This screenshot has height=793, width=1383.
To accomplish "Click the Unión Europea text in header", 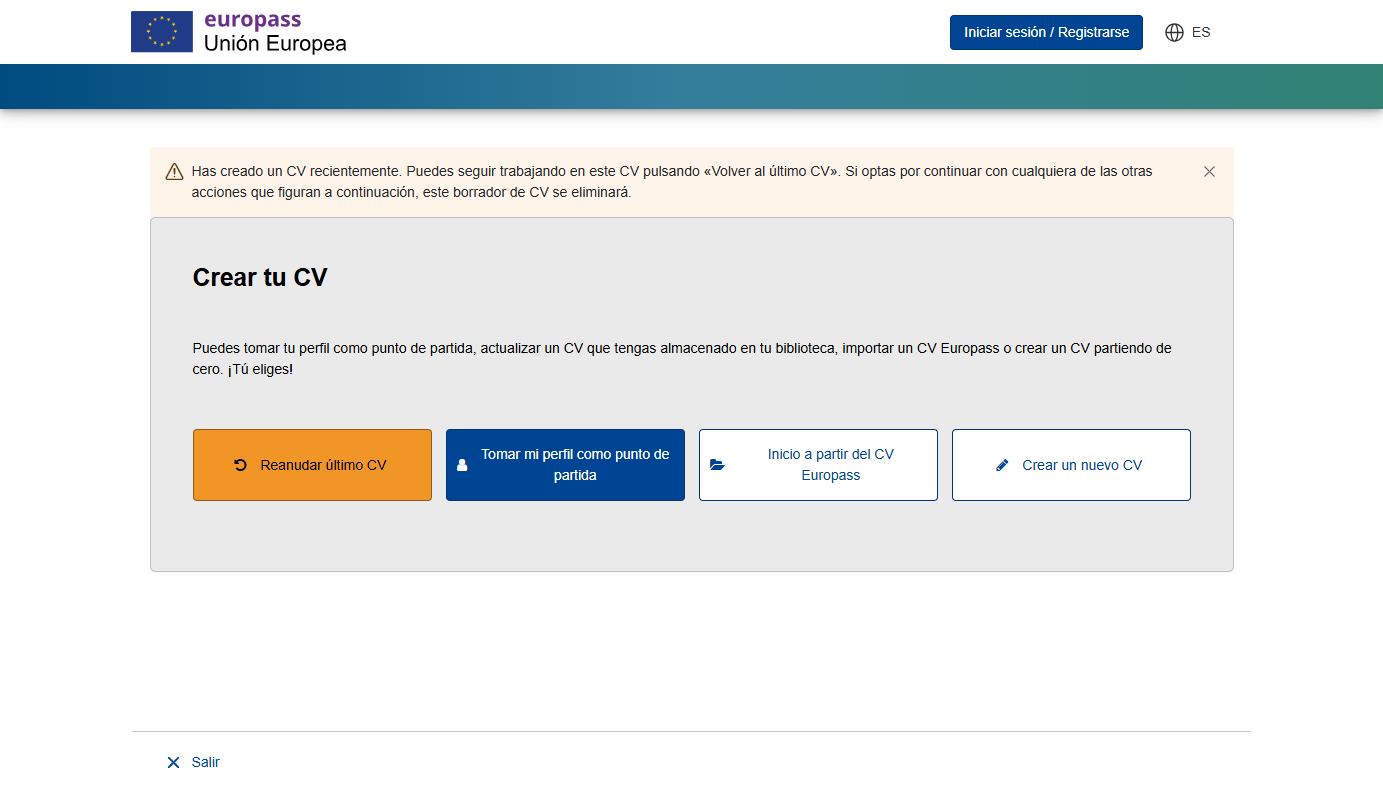I will tap(275, 43).
